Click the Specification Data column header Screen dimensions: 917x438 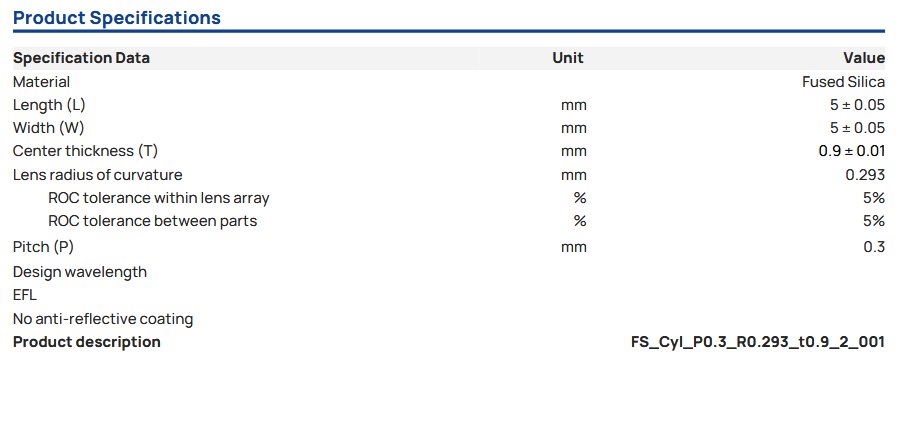pos(81,58)
